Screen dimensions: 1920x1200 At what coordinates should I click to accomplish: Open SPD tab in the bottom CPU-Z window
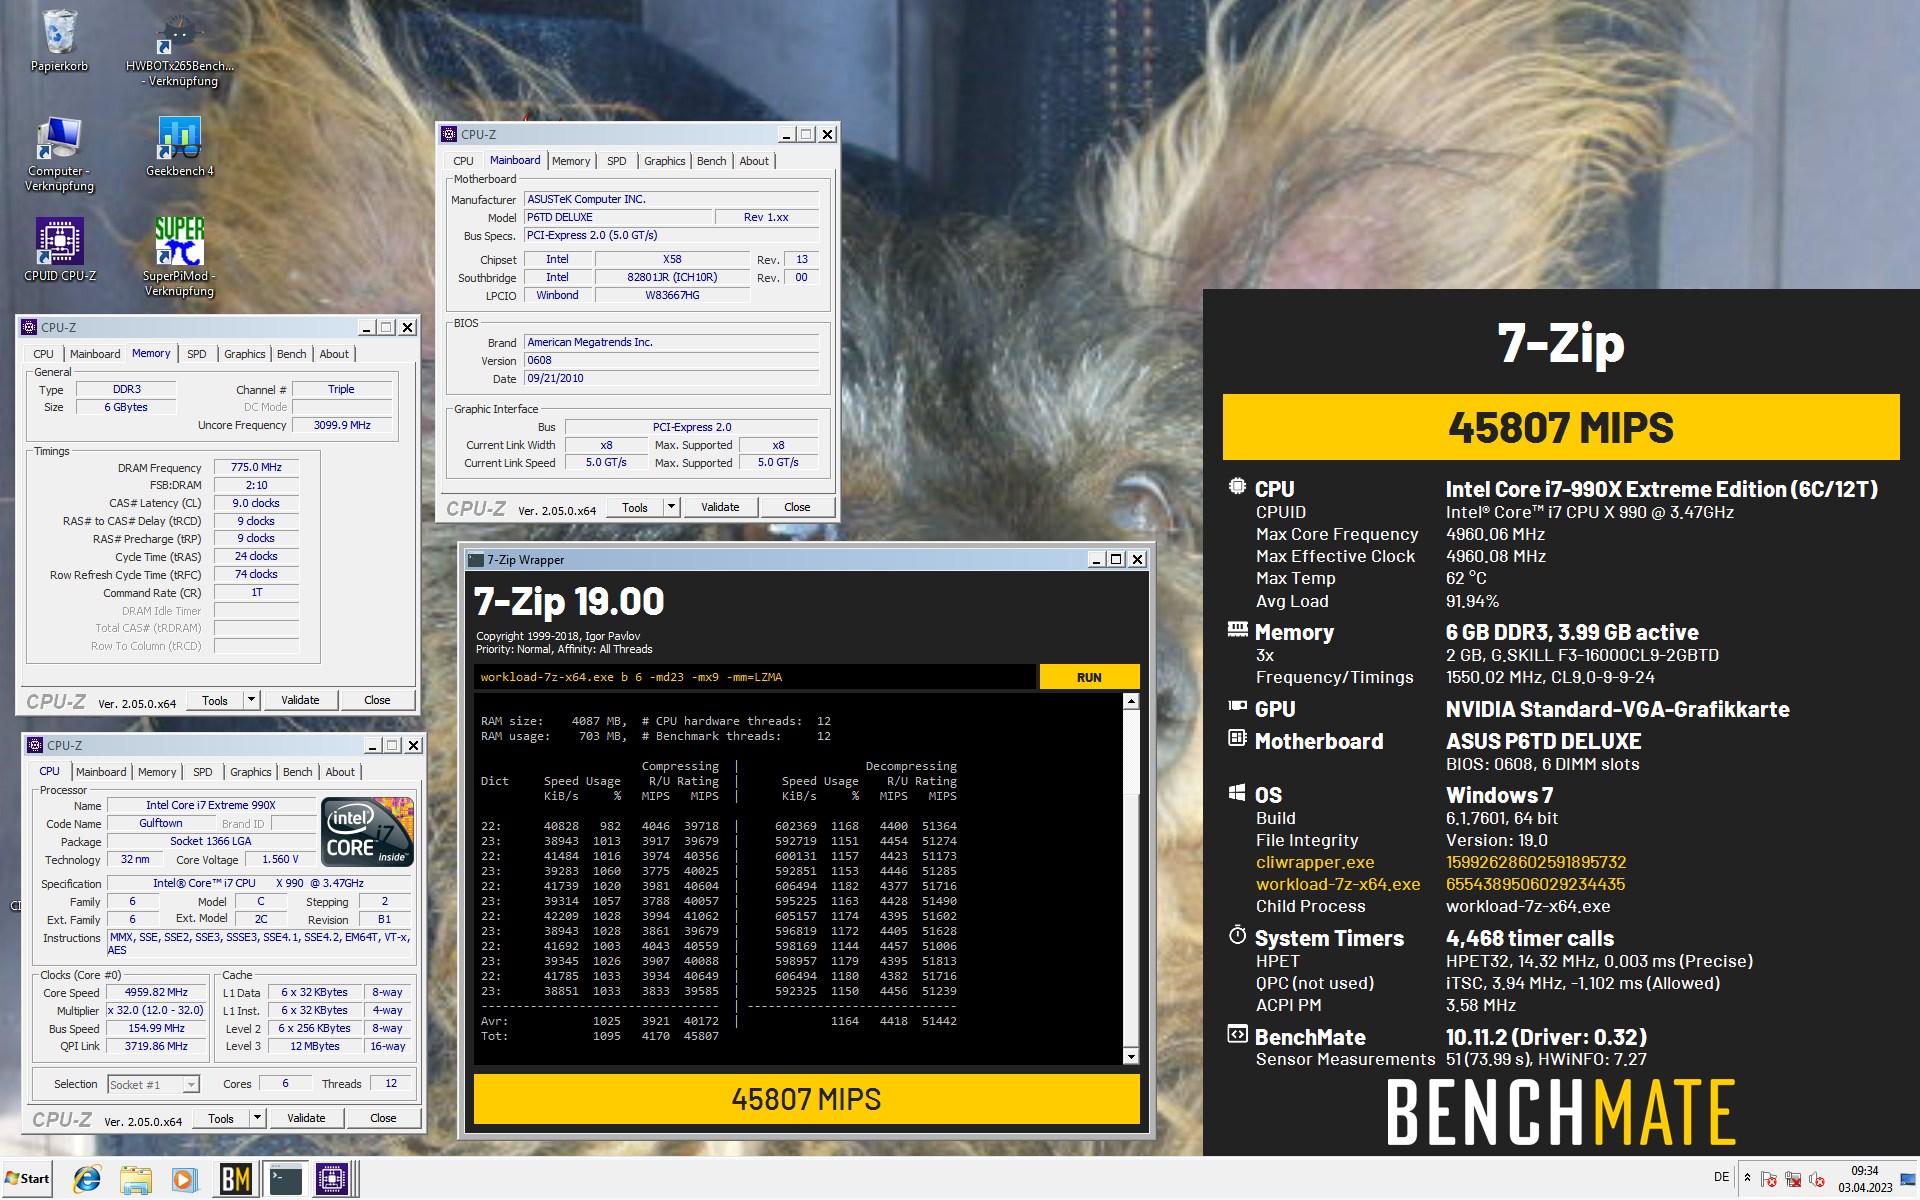[202, 772]
